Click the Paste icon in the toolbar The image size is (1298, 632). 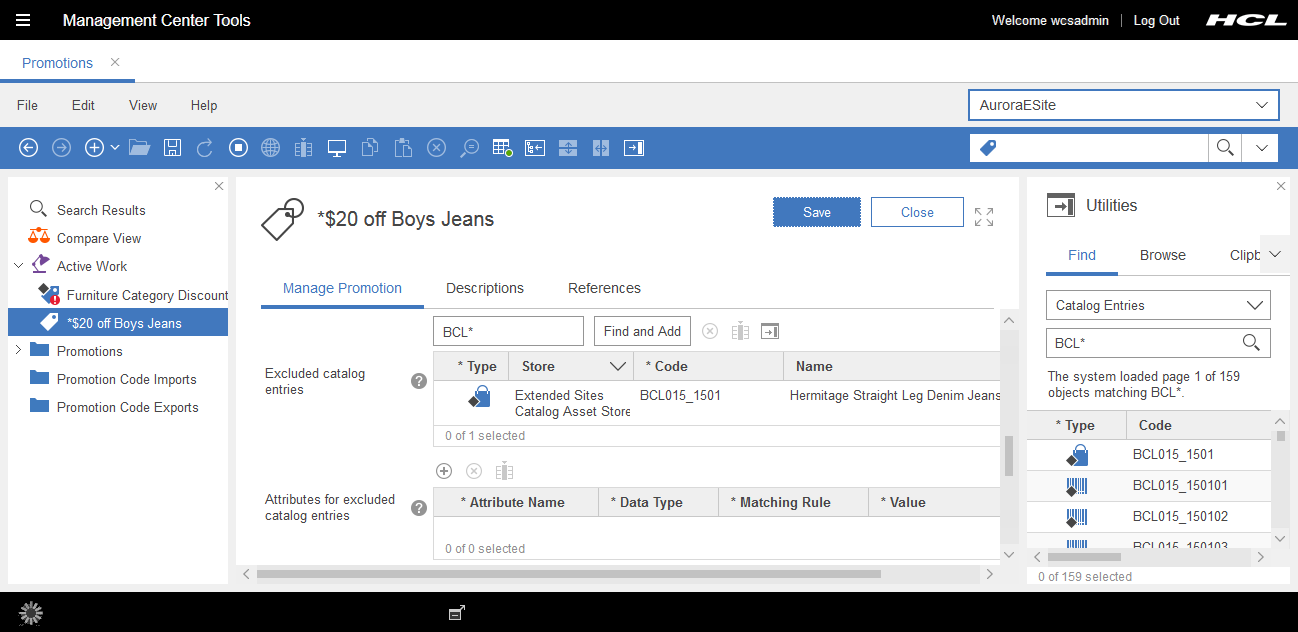pyautogui.click(x=403, y=147)
